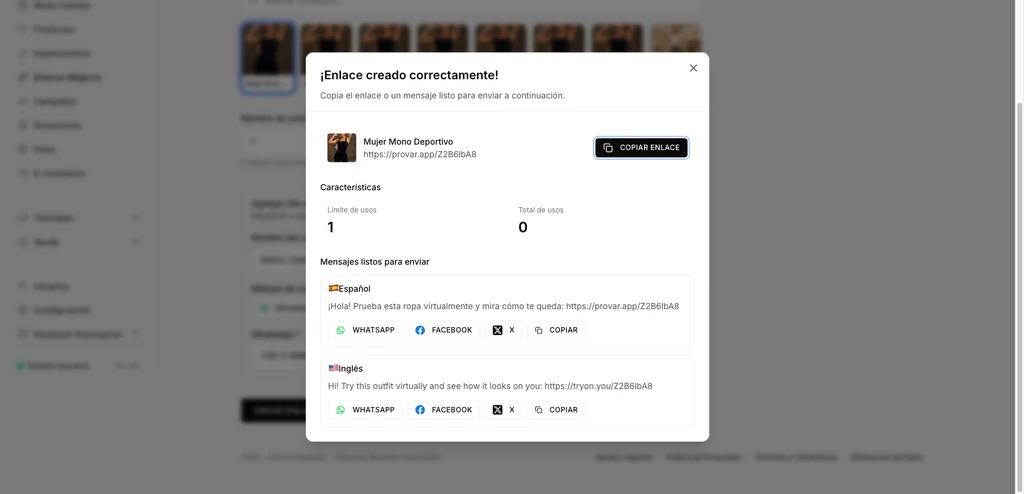The height and width of the screenshot is (494, 1024).
Task: Close the link created dialog
Action: coord(694,68)
